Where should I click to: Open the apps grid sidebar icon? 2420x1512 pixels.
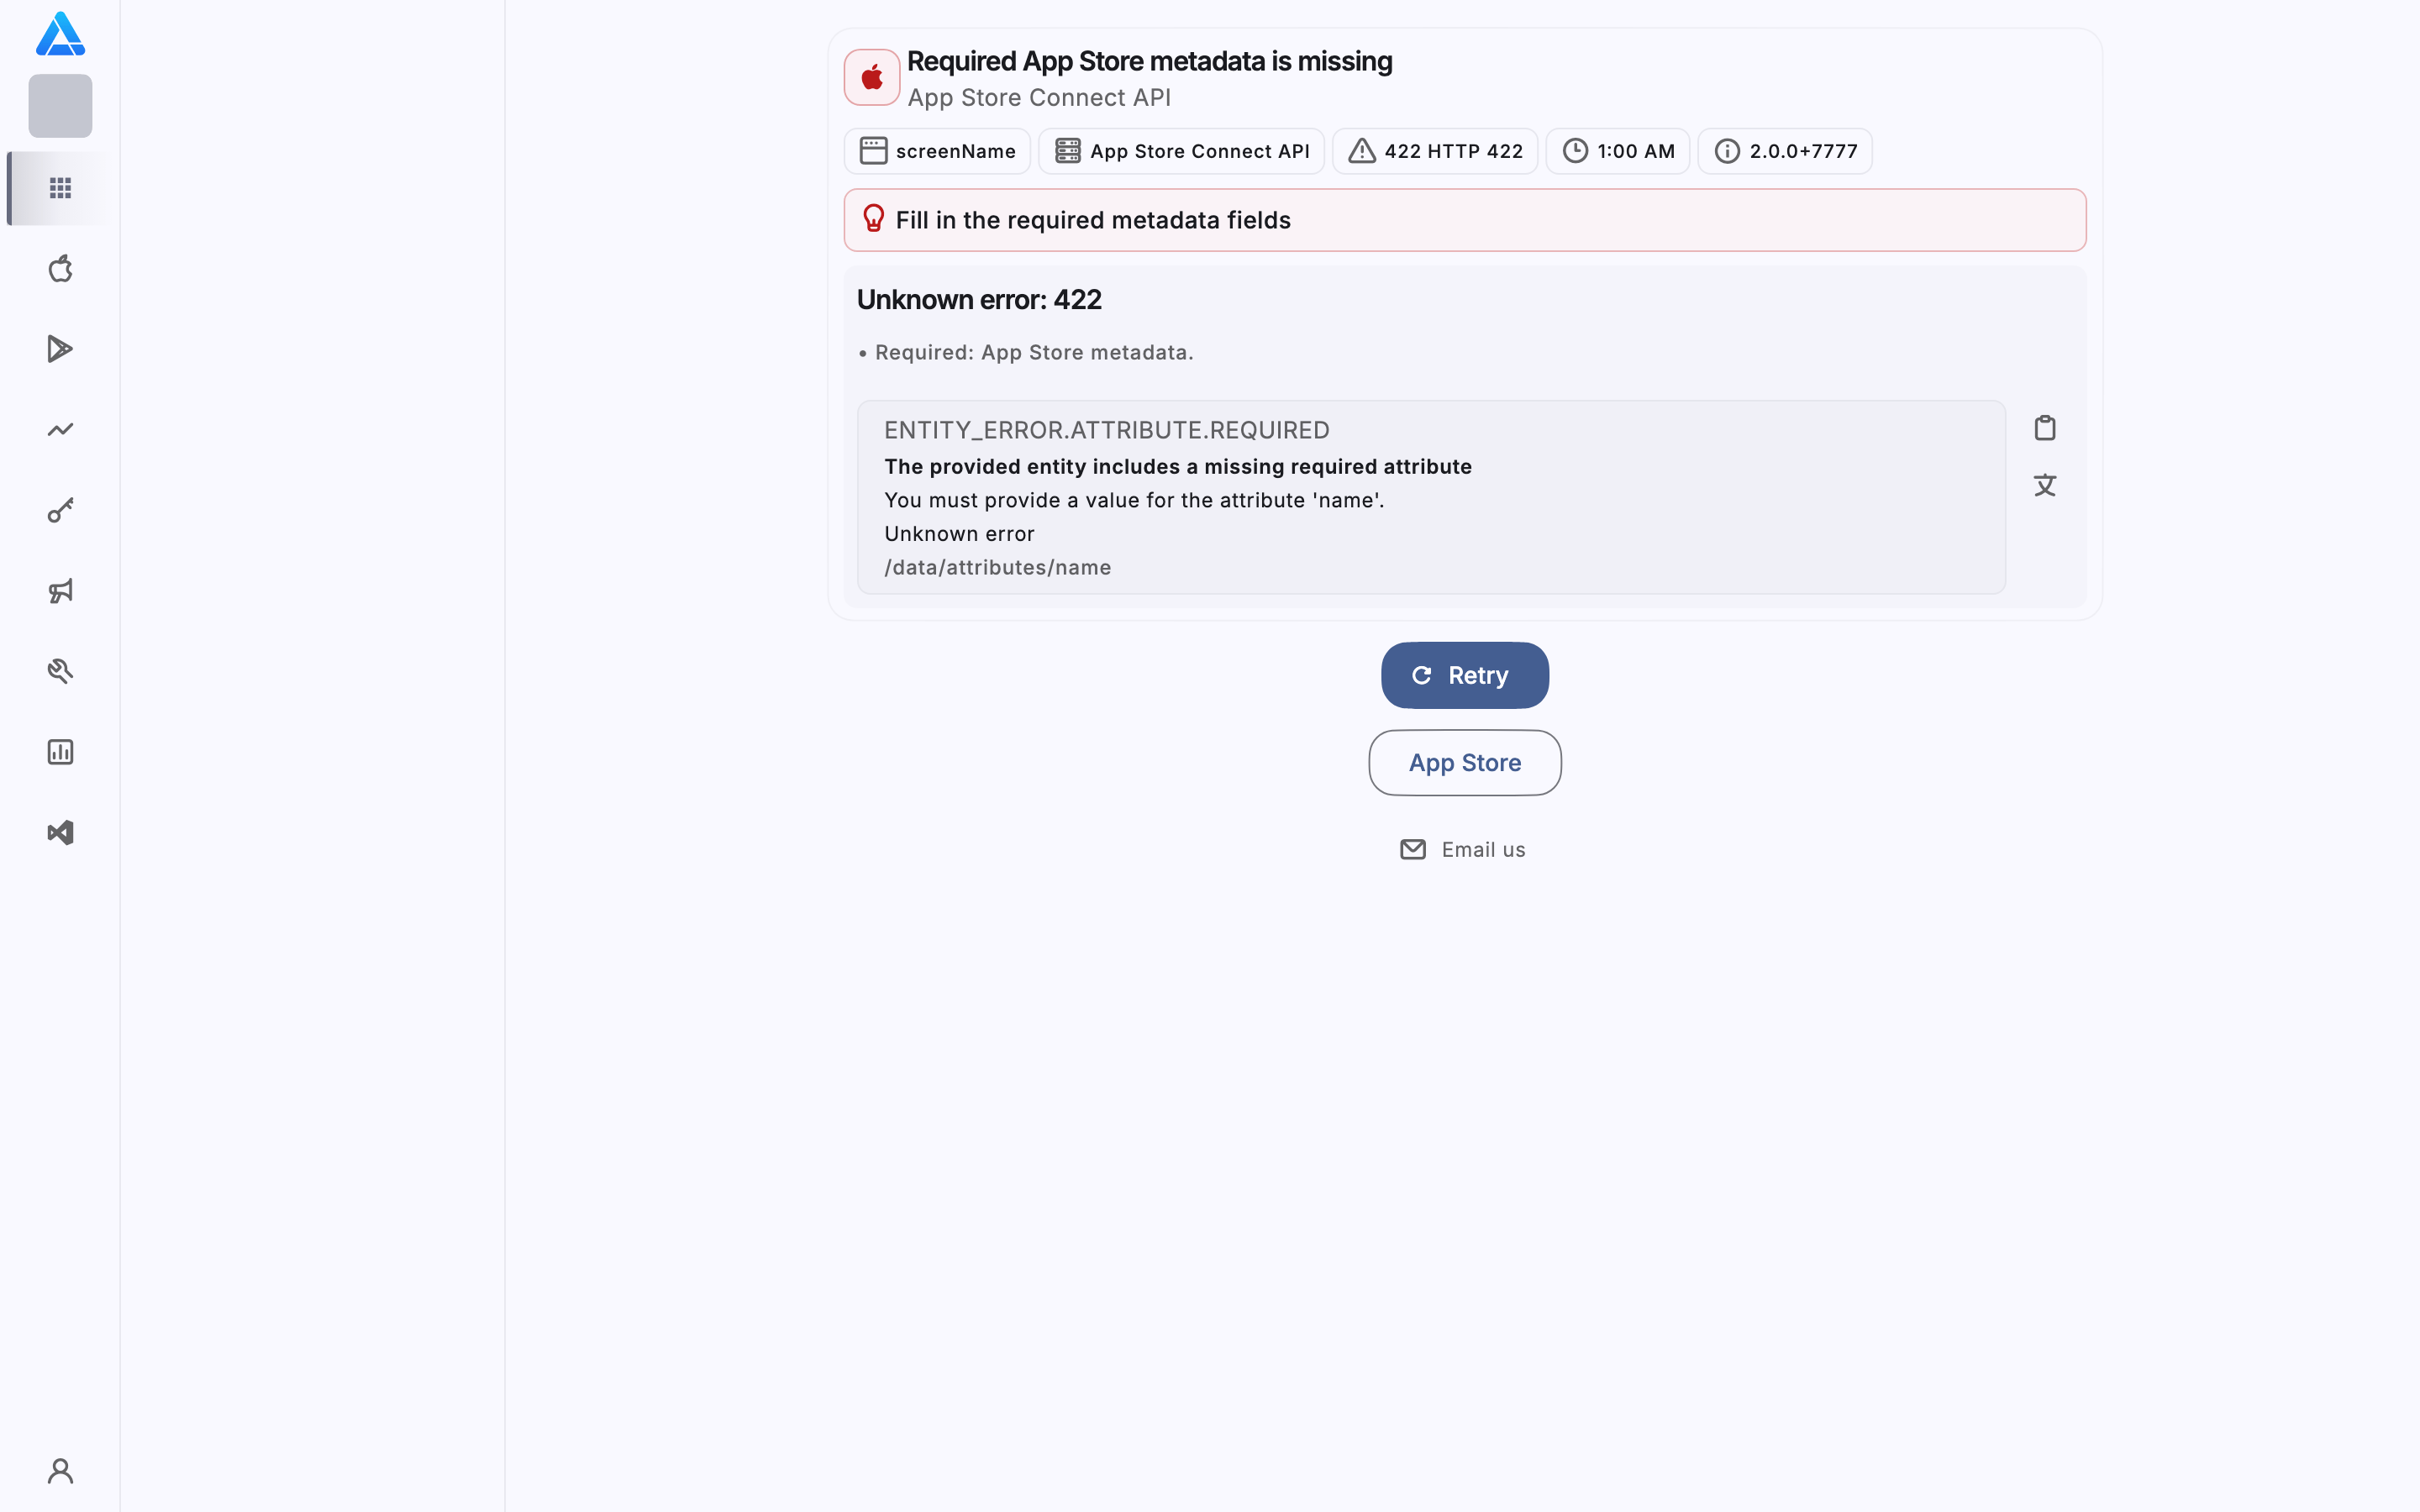[x=60, y=188]
